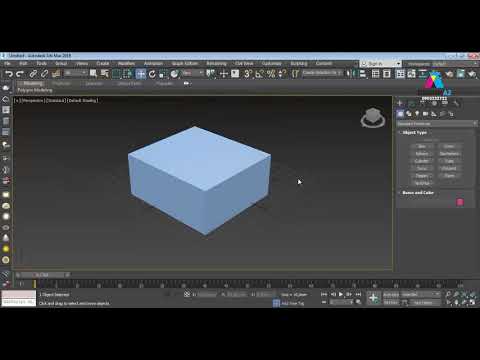This screenshot has height=360, width=480.
Task: Click the Set Key button
Action: pyautogui.click(x=391, y=303)
